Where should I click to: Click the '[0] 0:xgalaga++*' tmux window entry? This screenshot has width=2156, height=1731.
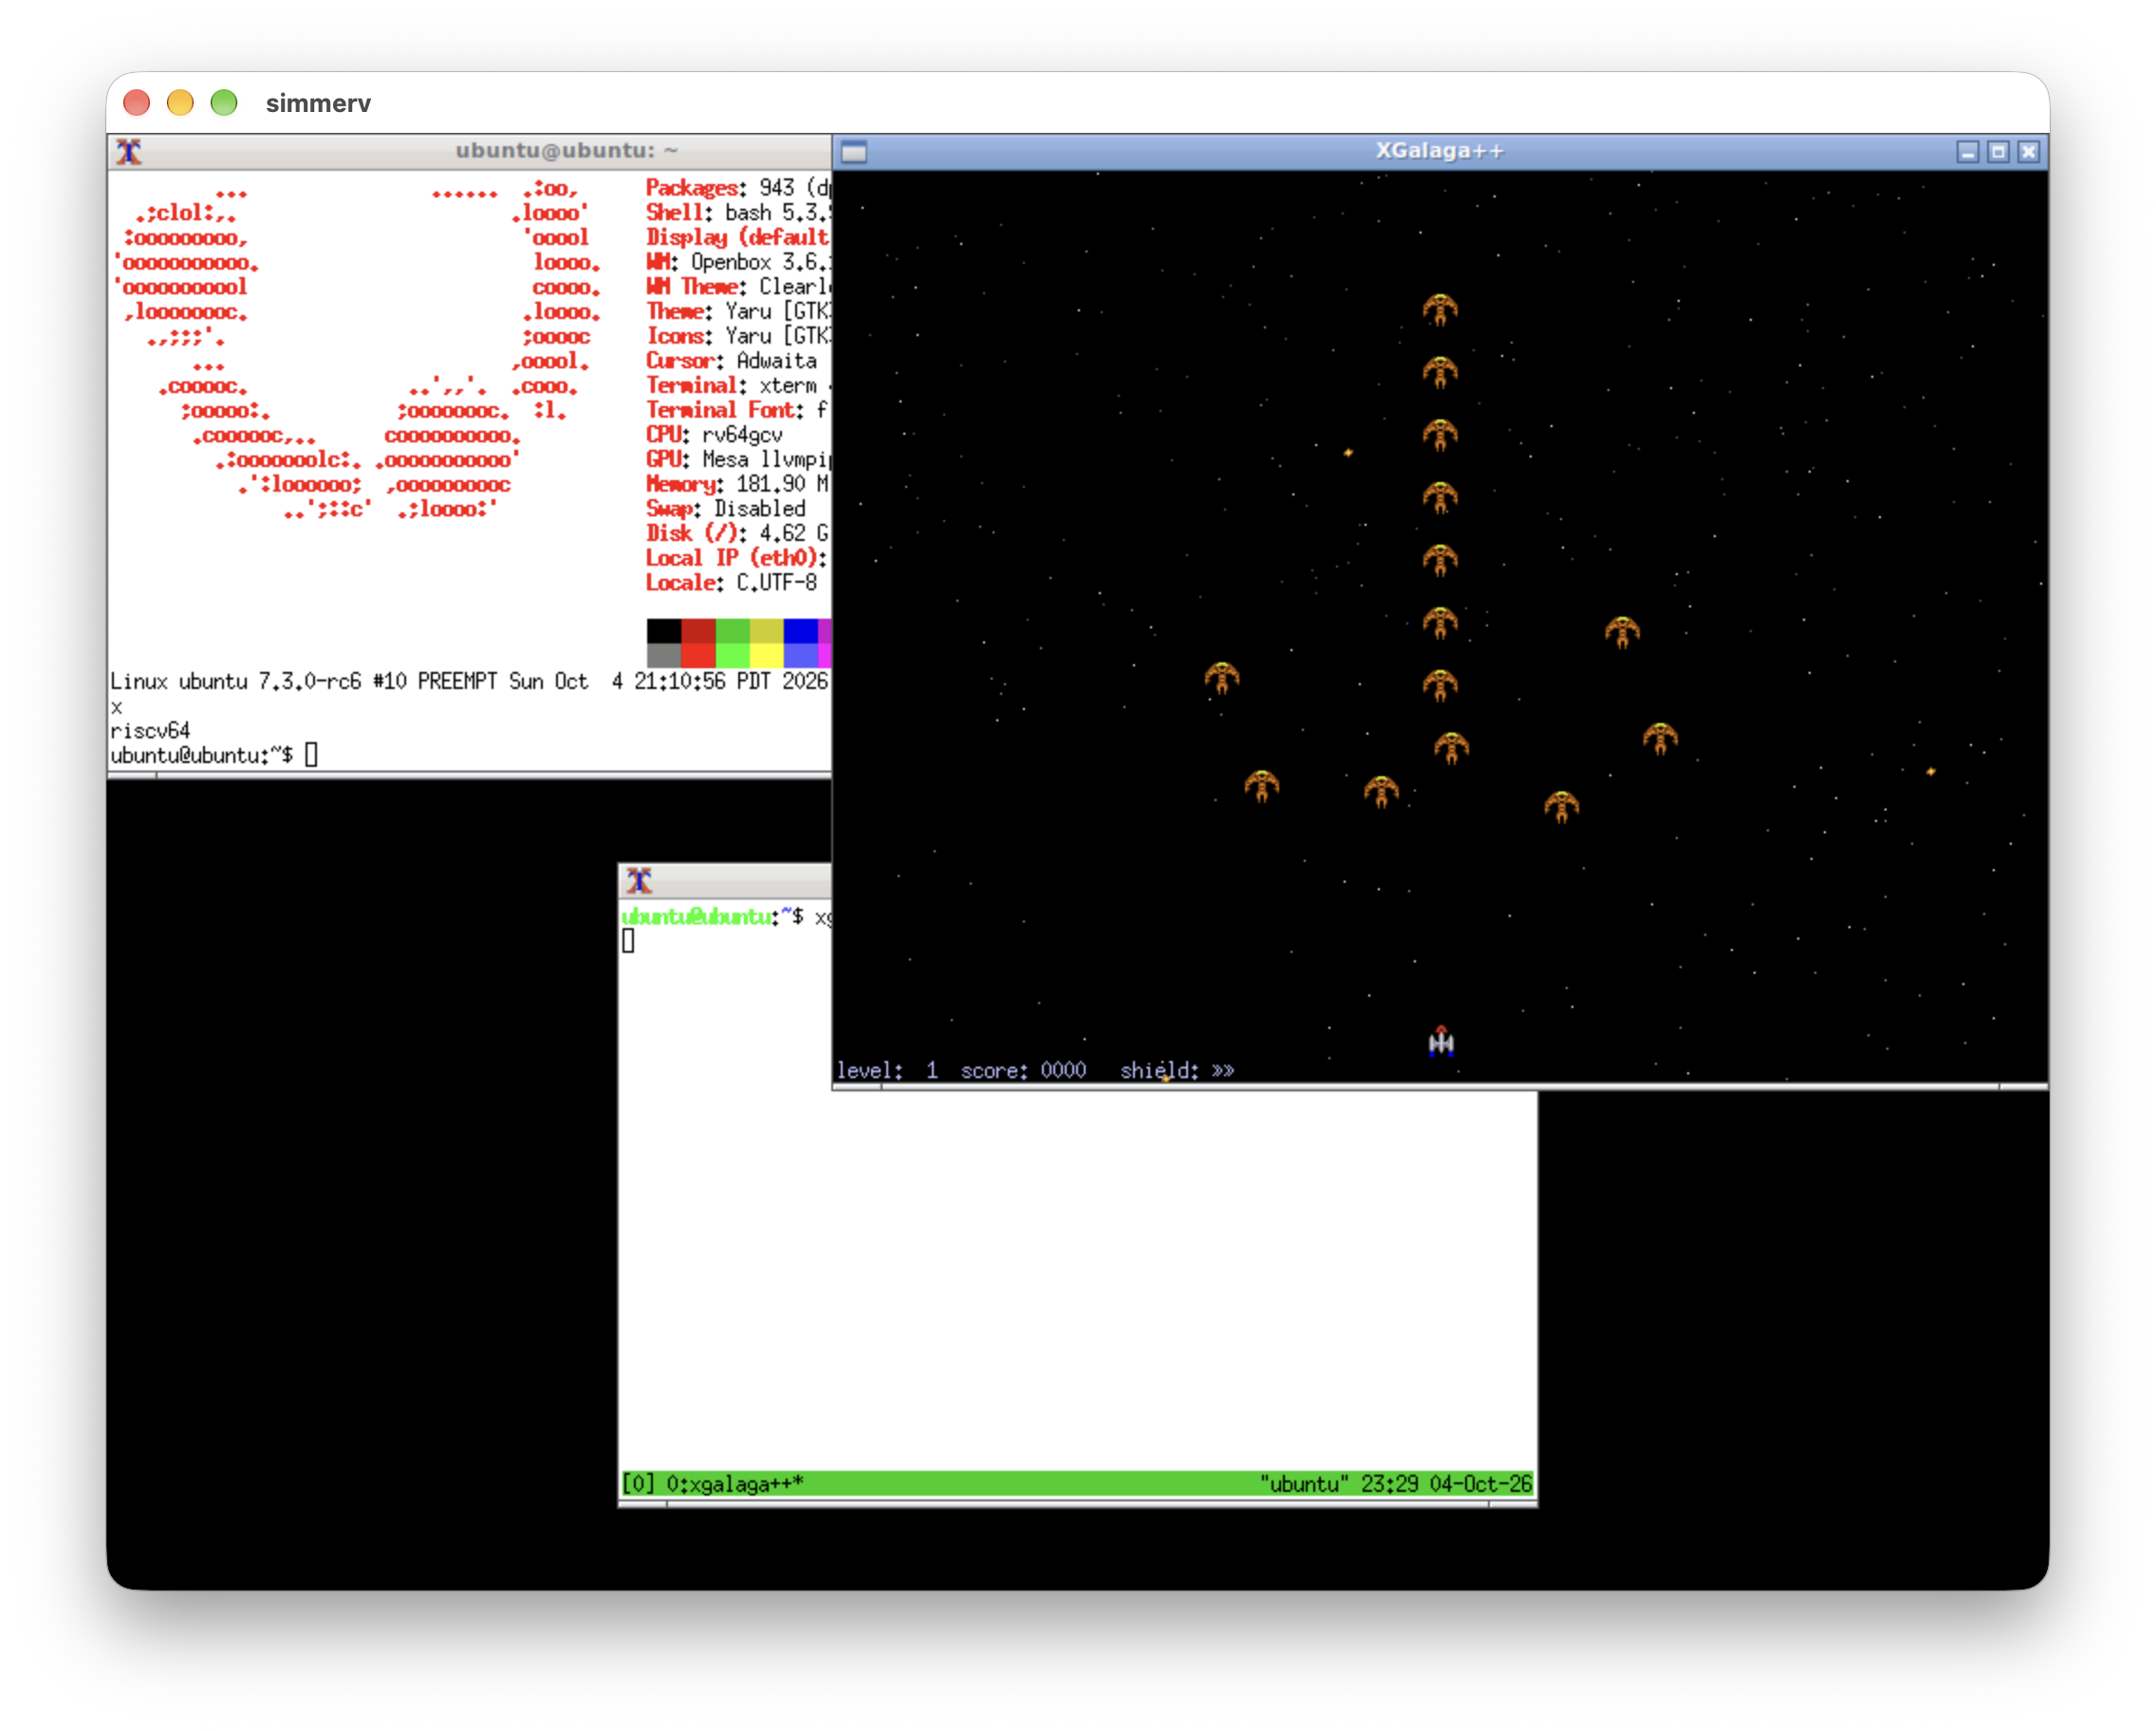coord(713,1484)
